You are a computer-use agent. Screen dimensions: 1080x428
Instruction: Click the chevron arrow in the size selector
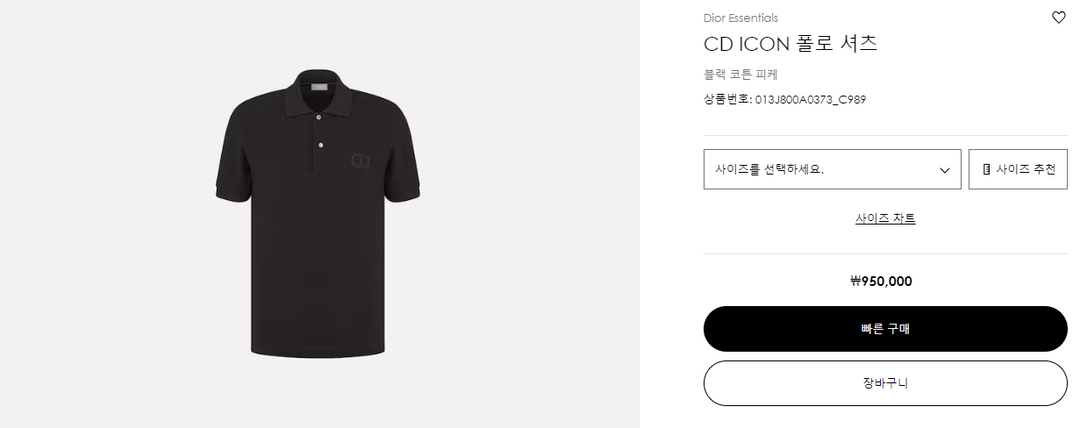(x=944, y=170)
